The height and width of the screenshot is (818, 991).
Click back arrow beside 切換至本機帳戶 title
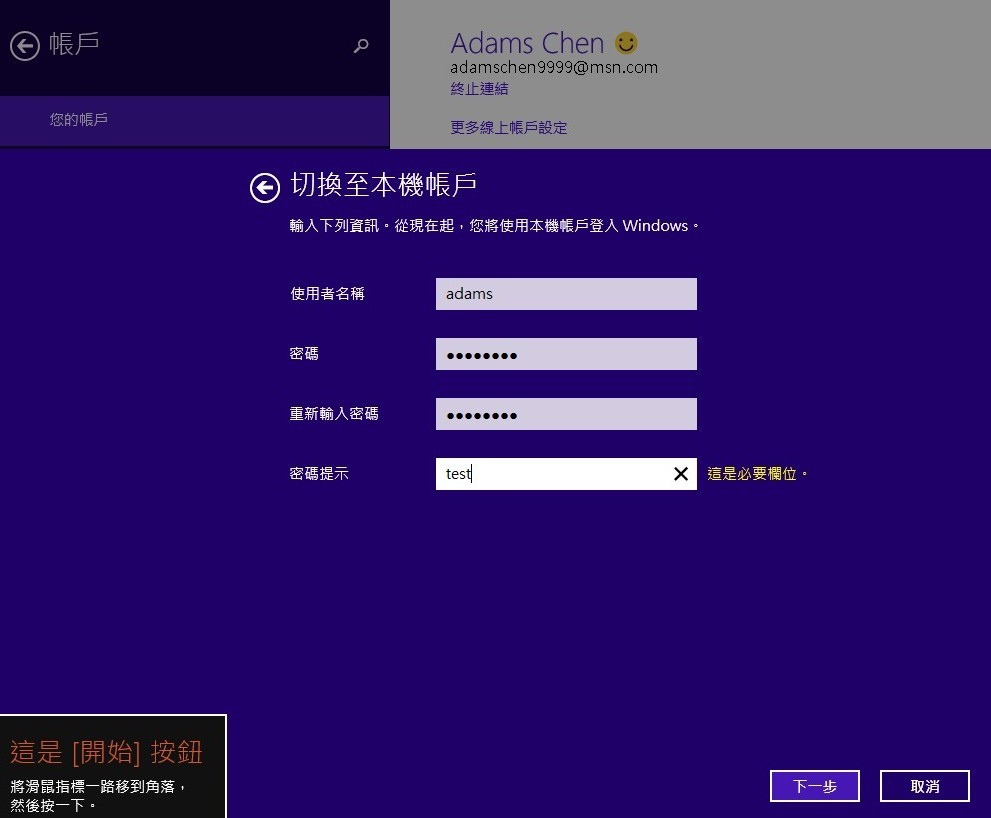click(265, 188)
